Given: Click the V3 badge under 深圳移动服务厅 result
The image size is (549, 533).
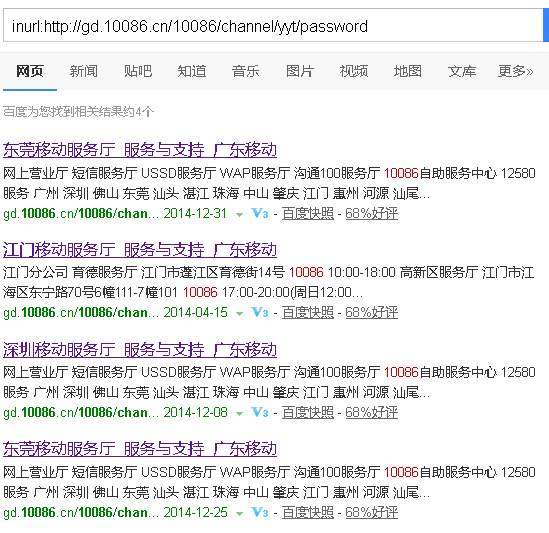Looking at the screenshot, I should (x=260, y=413).
